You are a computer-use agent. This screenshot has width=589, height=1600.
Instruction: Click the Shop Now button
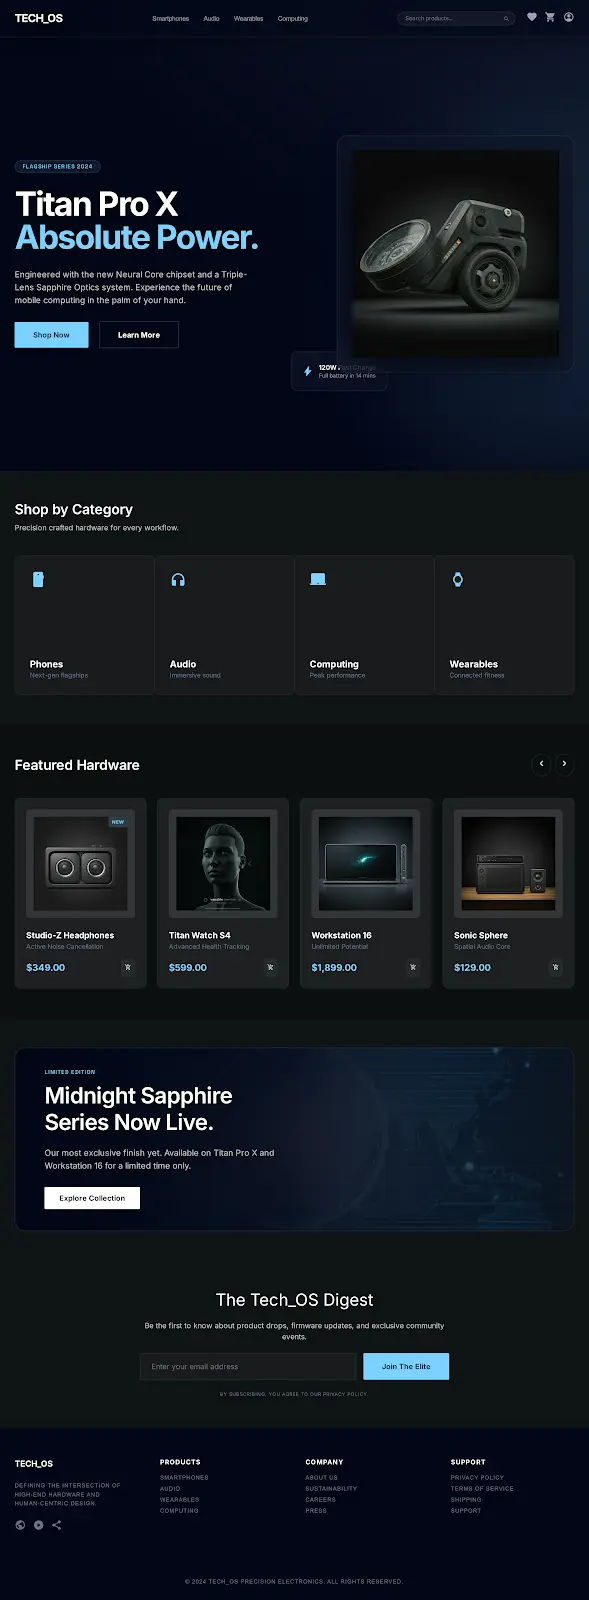pos(51,335)
